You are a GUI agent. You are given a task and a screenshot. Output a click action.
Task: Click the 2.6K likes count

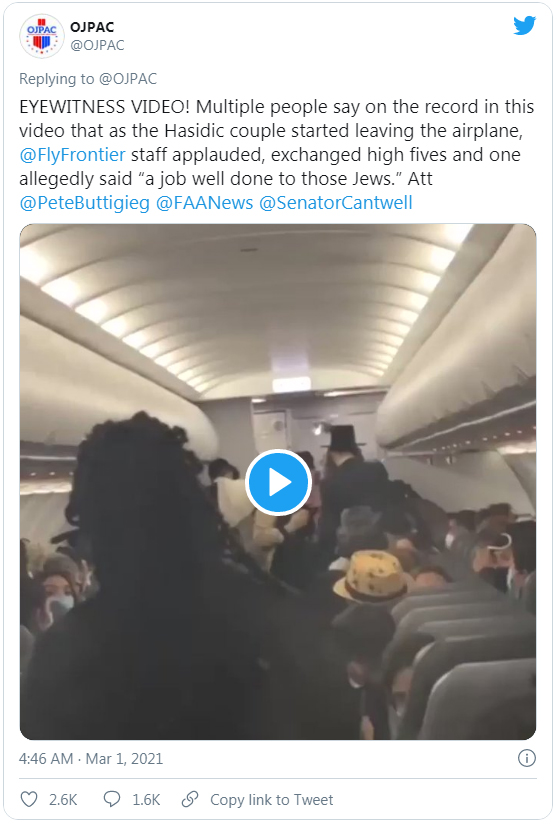coord(63,800)
